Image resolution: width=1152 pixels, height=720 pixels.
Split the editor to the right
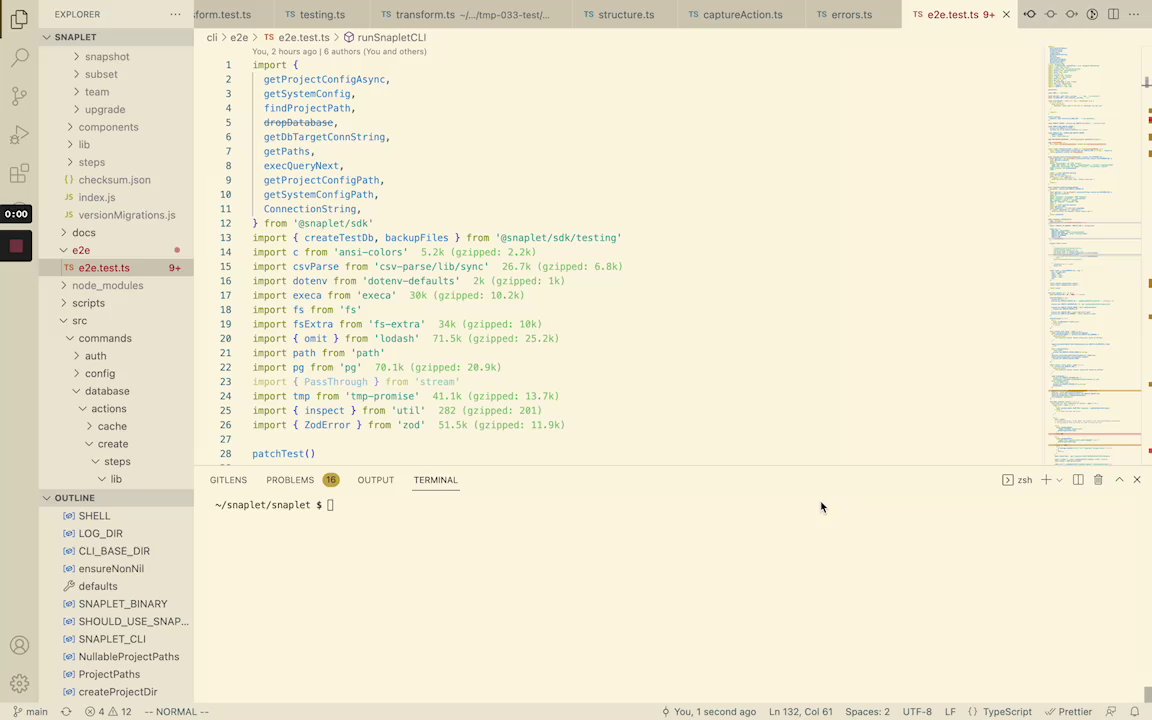tap(1114, 14)
